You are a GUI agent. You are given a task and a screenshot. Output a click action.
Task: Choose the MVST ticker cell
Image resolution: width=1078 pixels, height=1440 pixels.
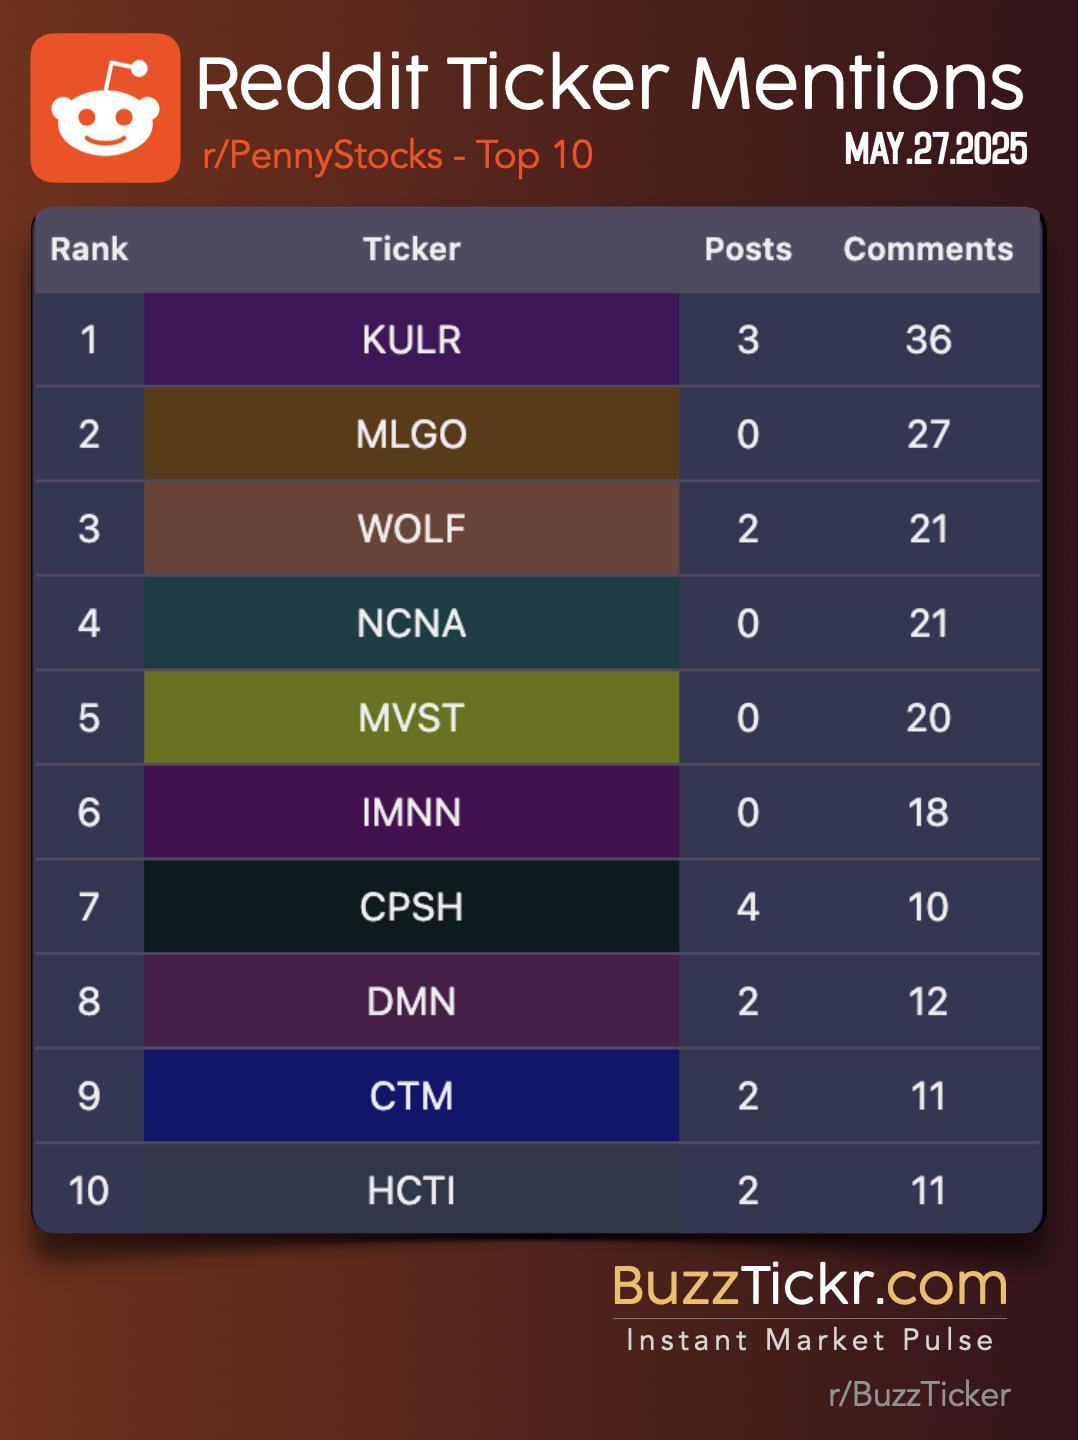[x=411, y=717]
